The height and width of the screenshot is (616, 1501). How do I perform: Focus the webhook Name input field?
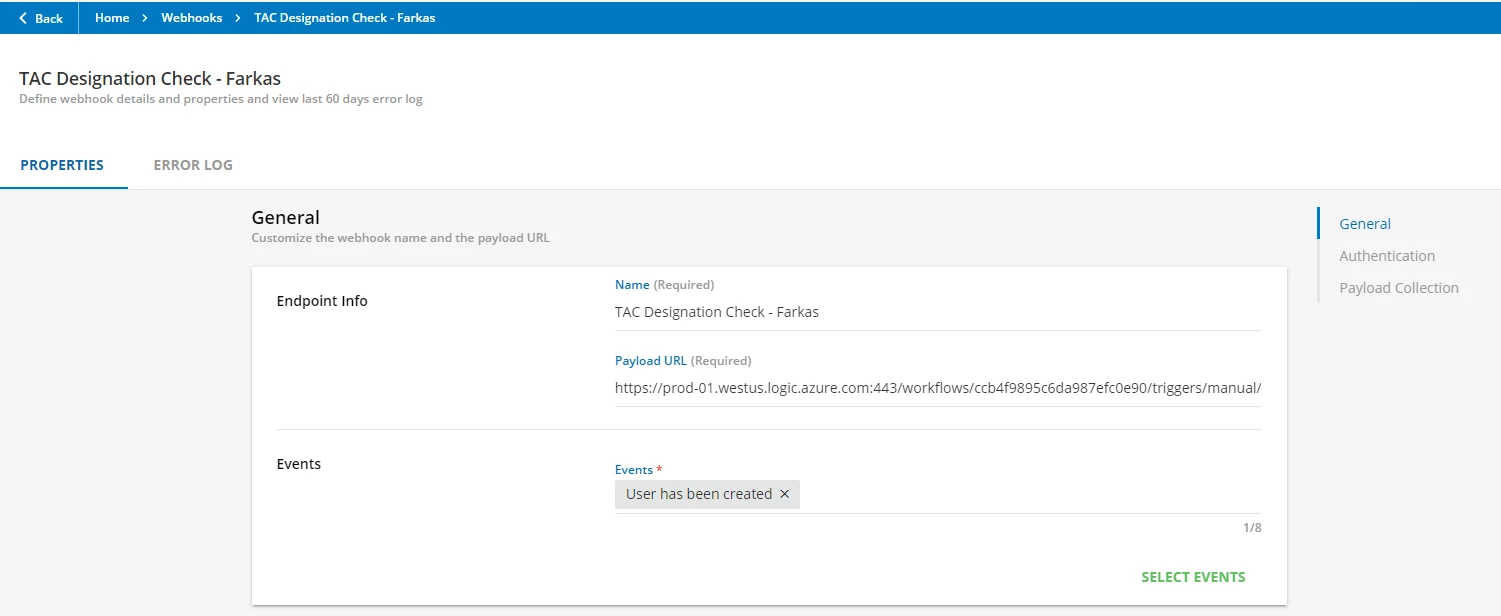point(937,312)
